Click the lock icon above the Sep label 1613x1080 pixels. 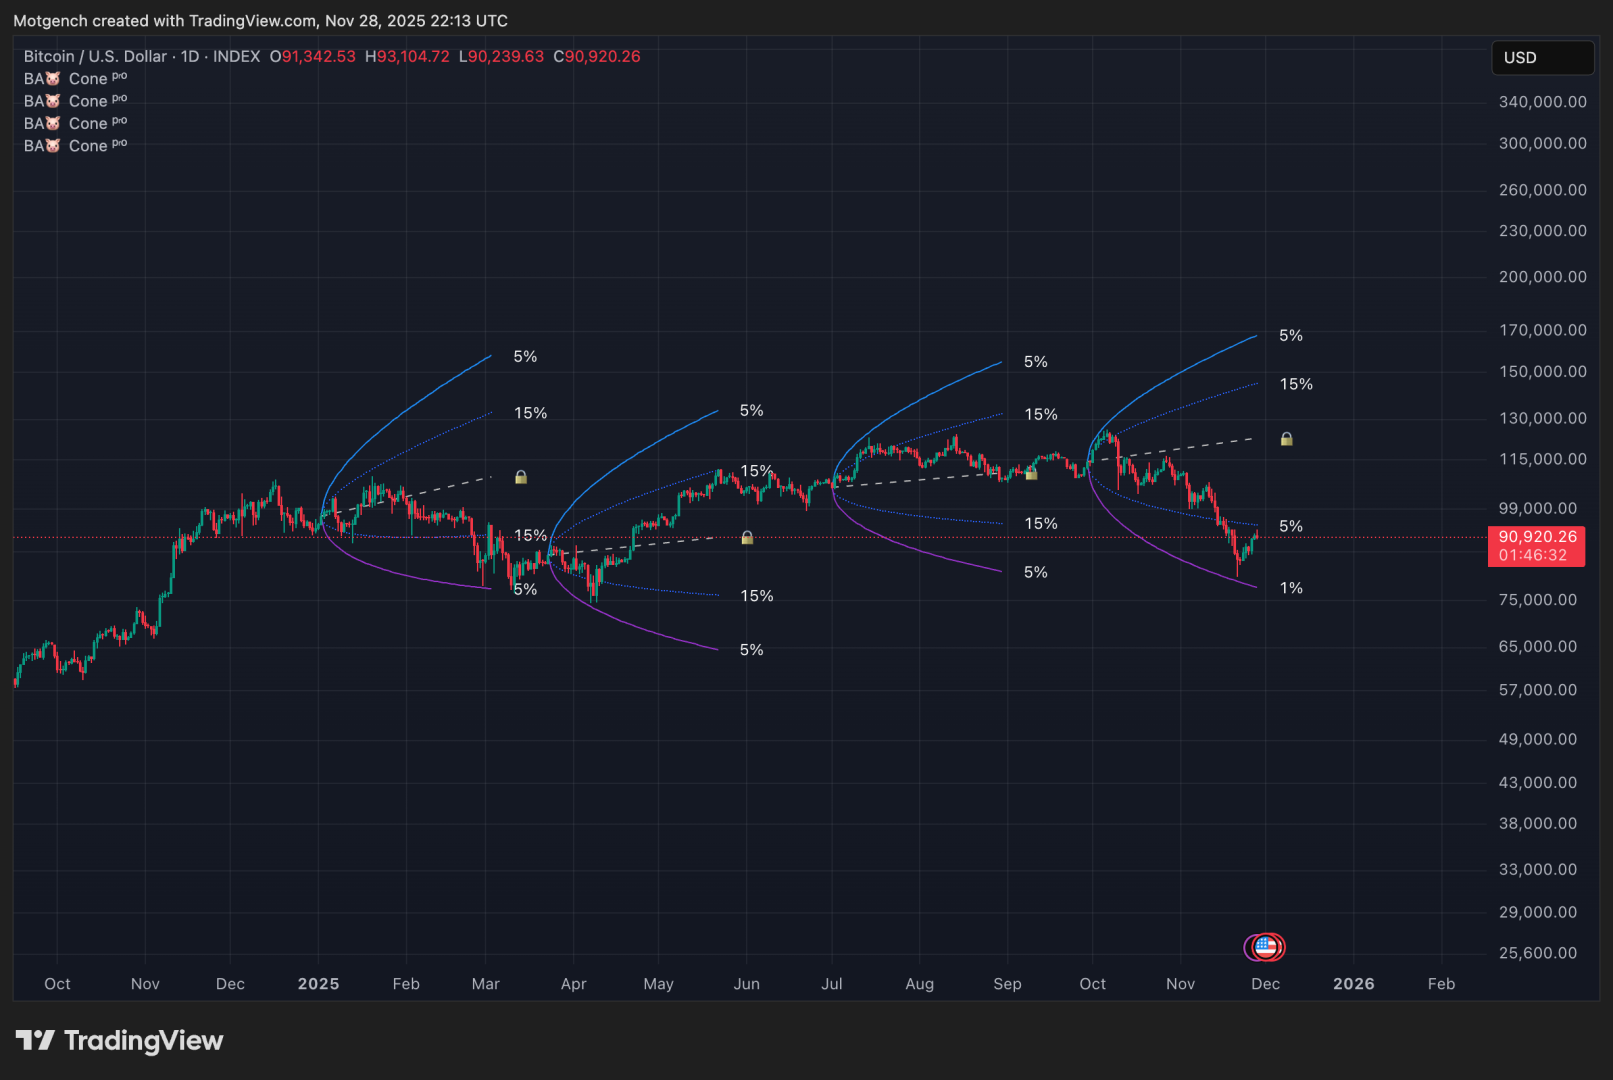point(1031,474)
